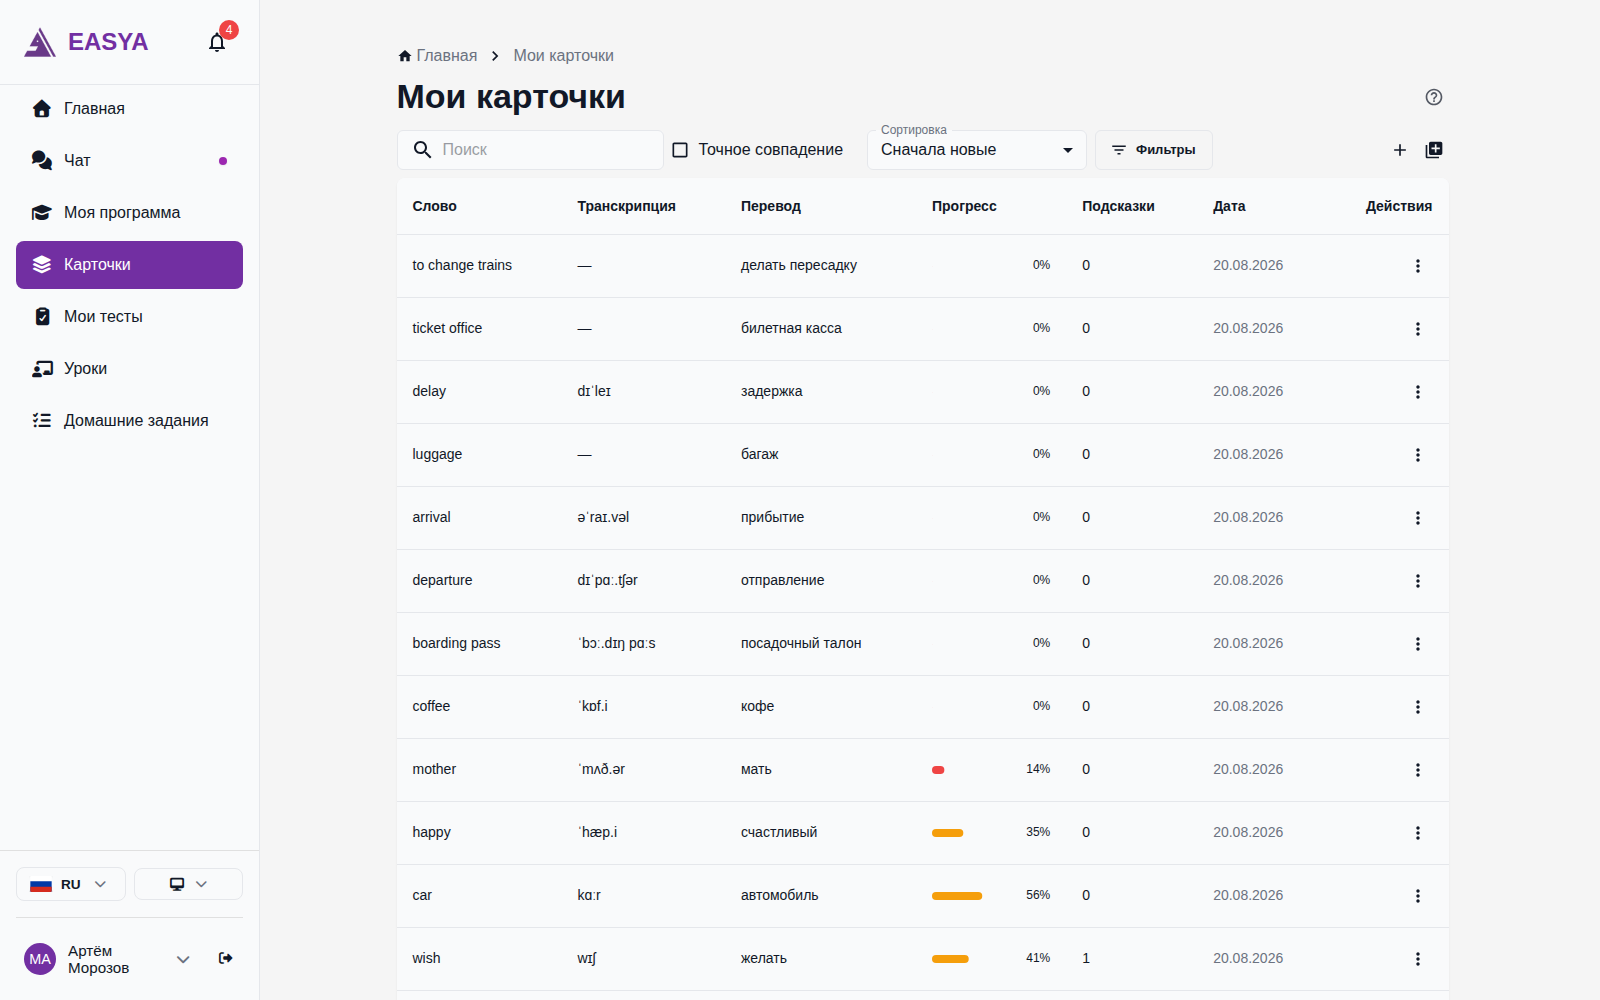This screenshot has height=1000, width=1600.
Task: Sort by the Прогресс column header
Action: pos(964,206)
